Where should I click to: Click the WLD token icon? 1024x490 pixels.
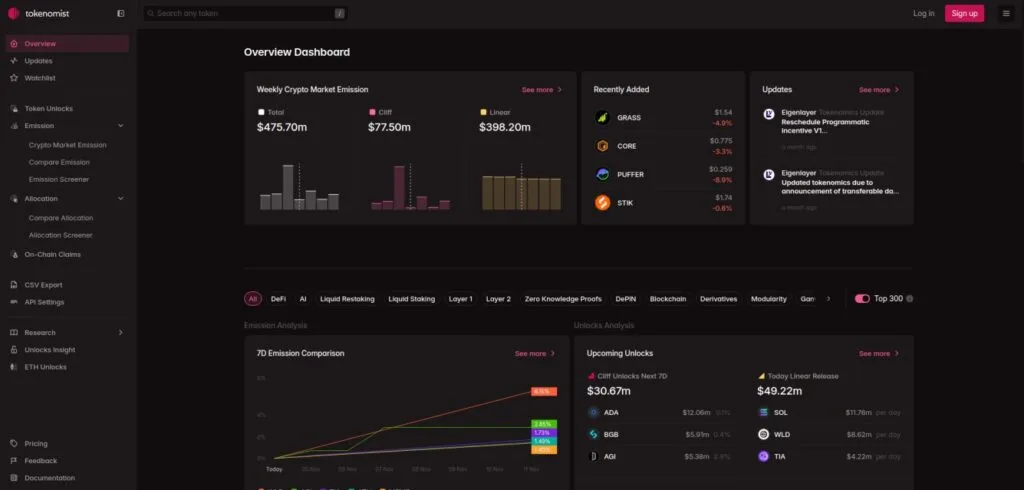point(763,434)
